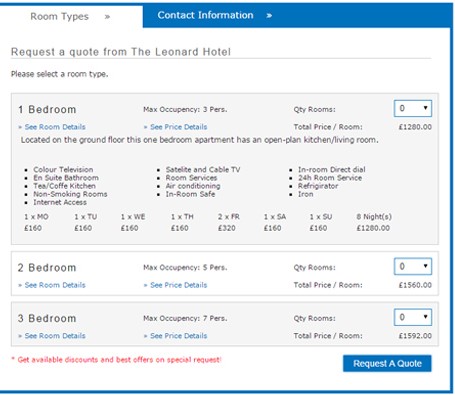The height and width of the screenshot is (395, 455).
Task: Open the 3 Bedroom quantity dropdown
Action: click(x=413, y=317)
